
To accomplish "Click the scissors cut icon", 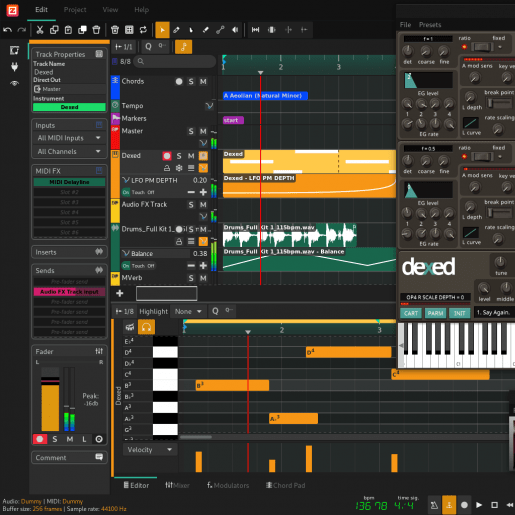I will pyautogui.click(x=40, y=30).
